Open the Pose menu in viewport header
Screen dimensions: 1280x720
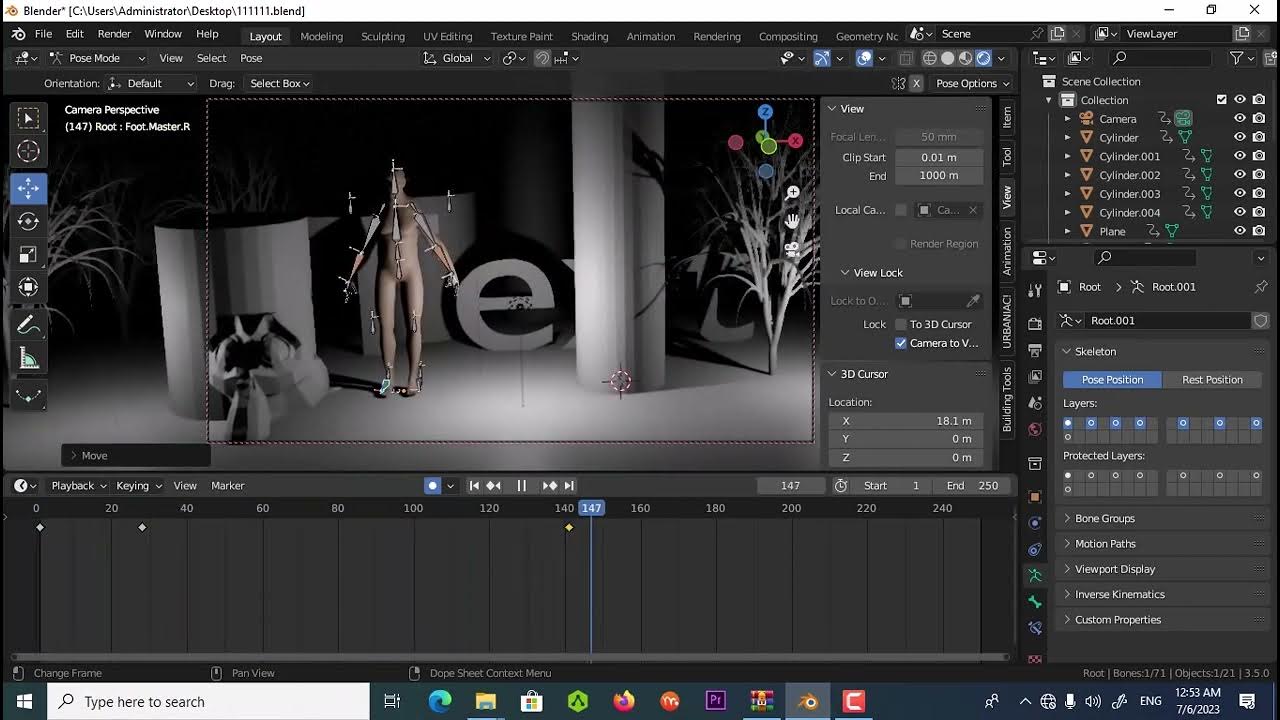(x=251, y=58)
